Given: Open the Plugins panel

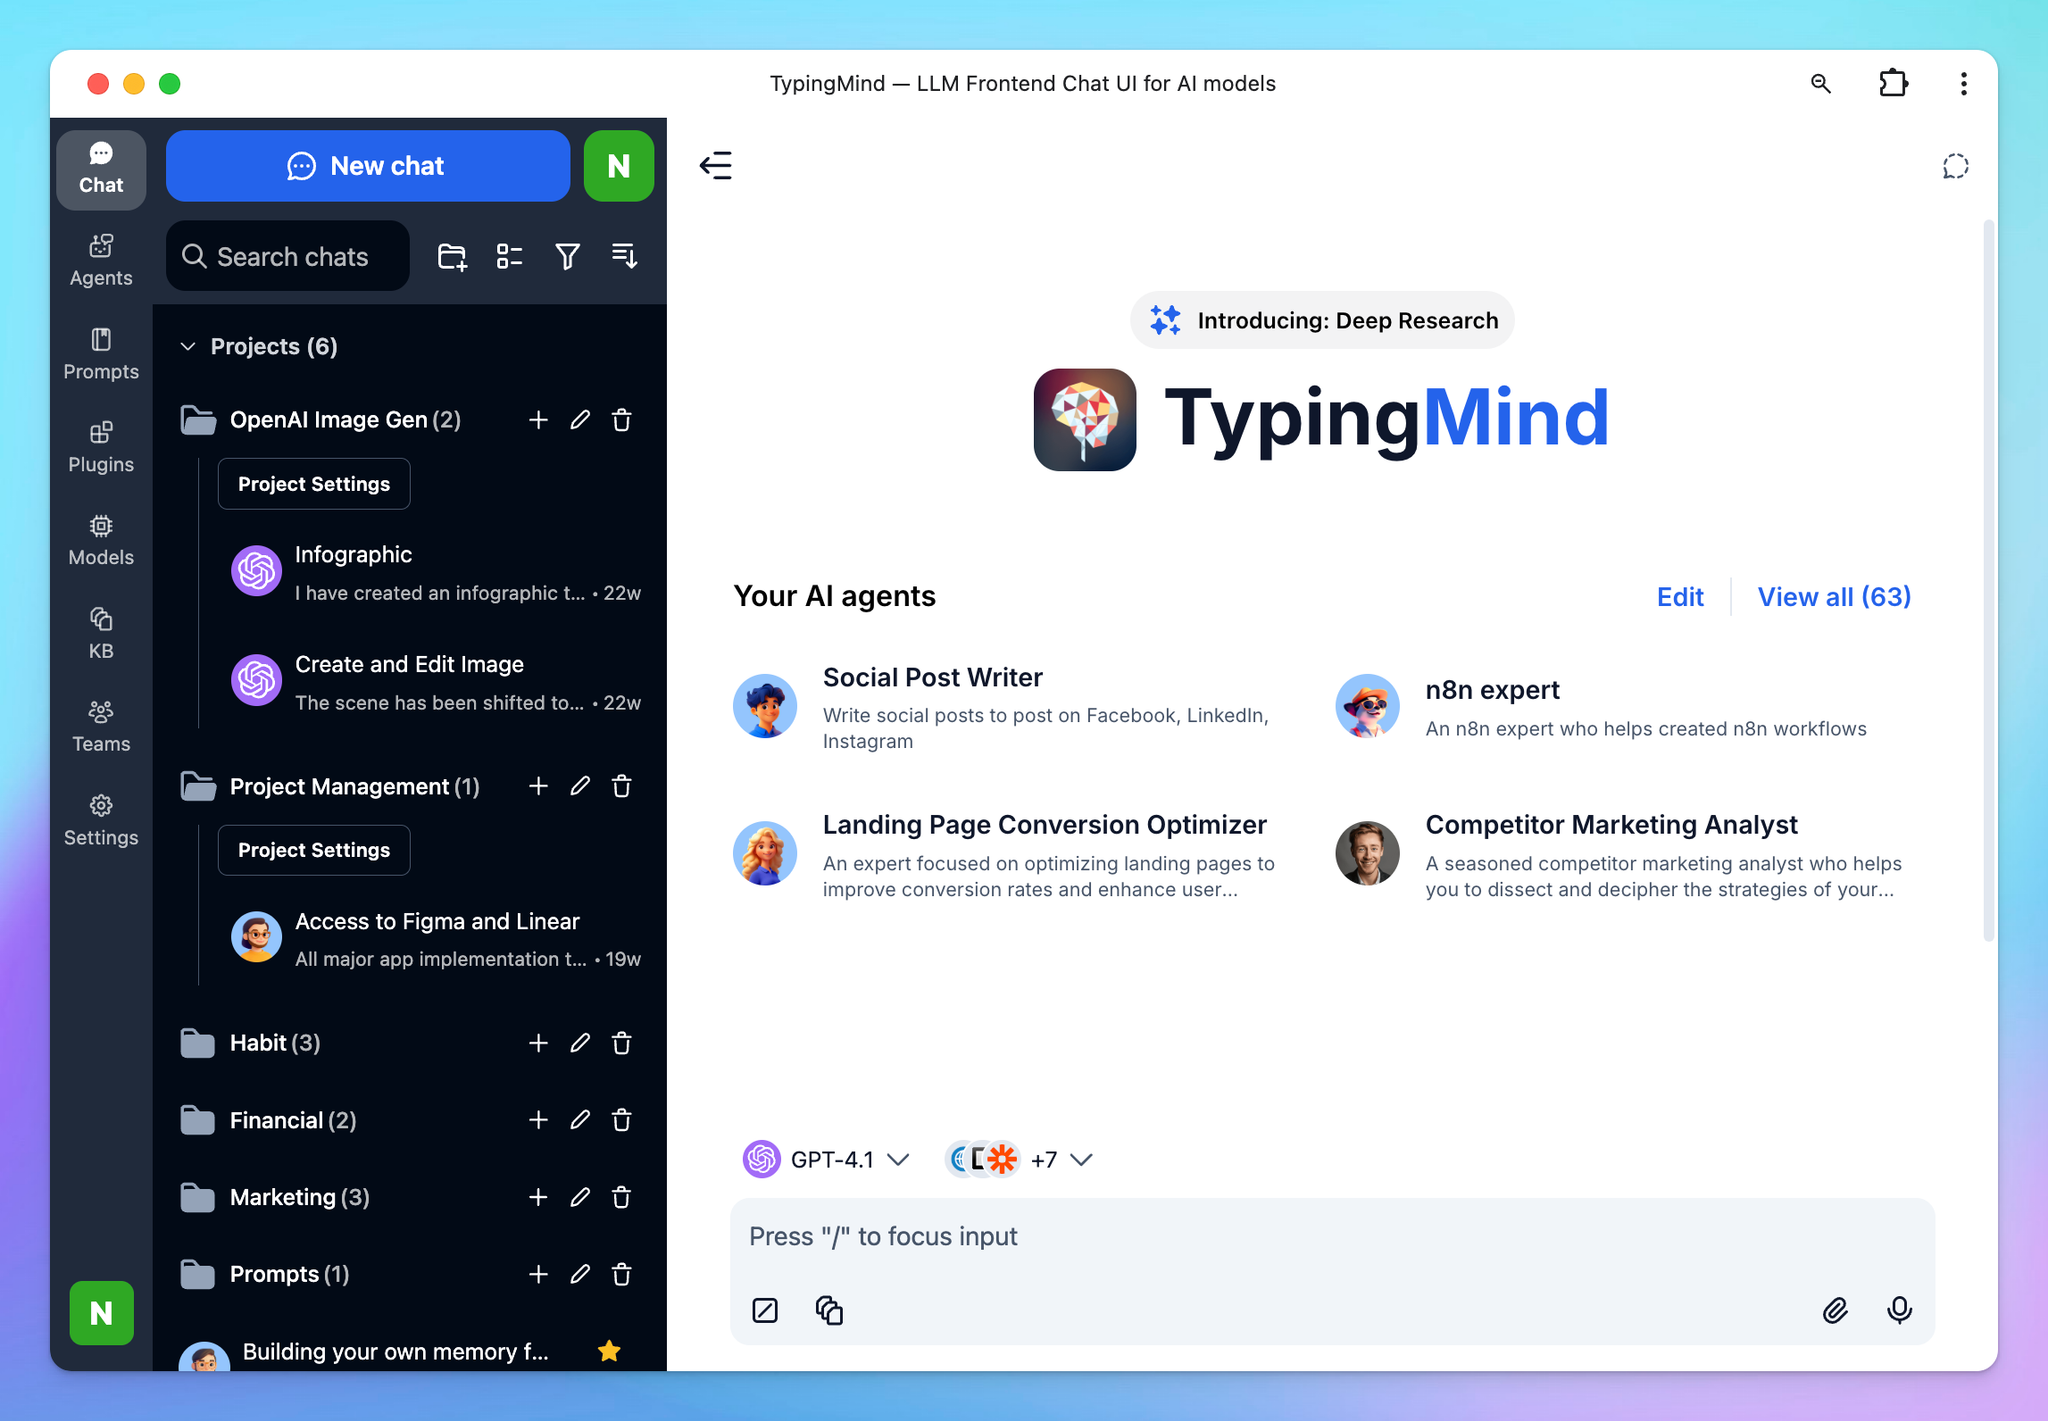Looking at the screenshot, I should (100, 445).
